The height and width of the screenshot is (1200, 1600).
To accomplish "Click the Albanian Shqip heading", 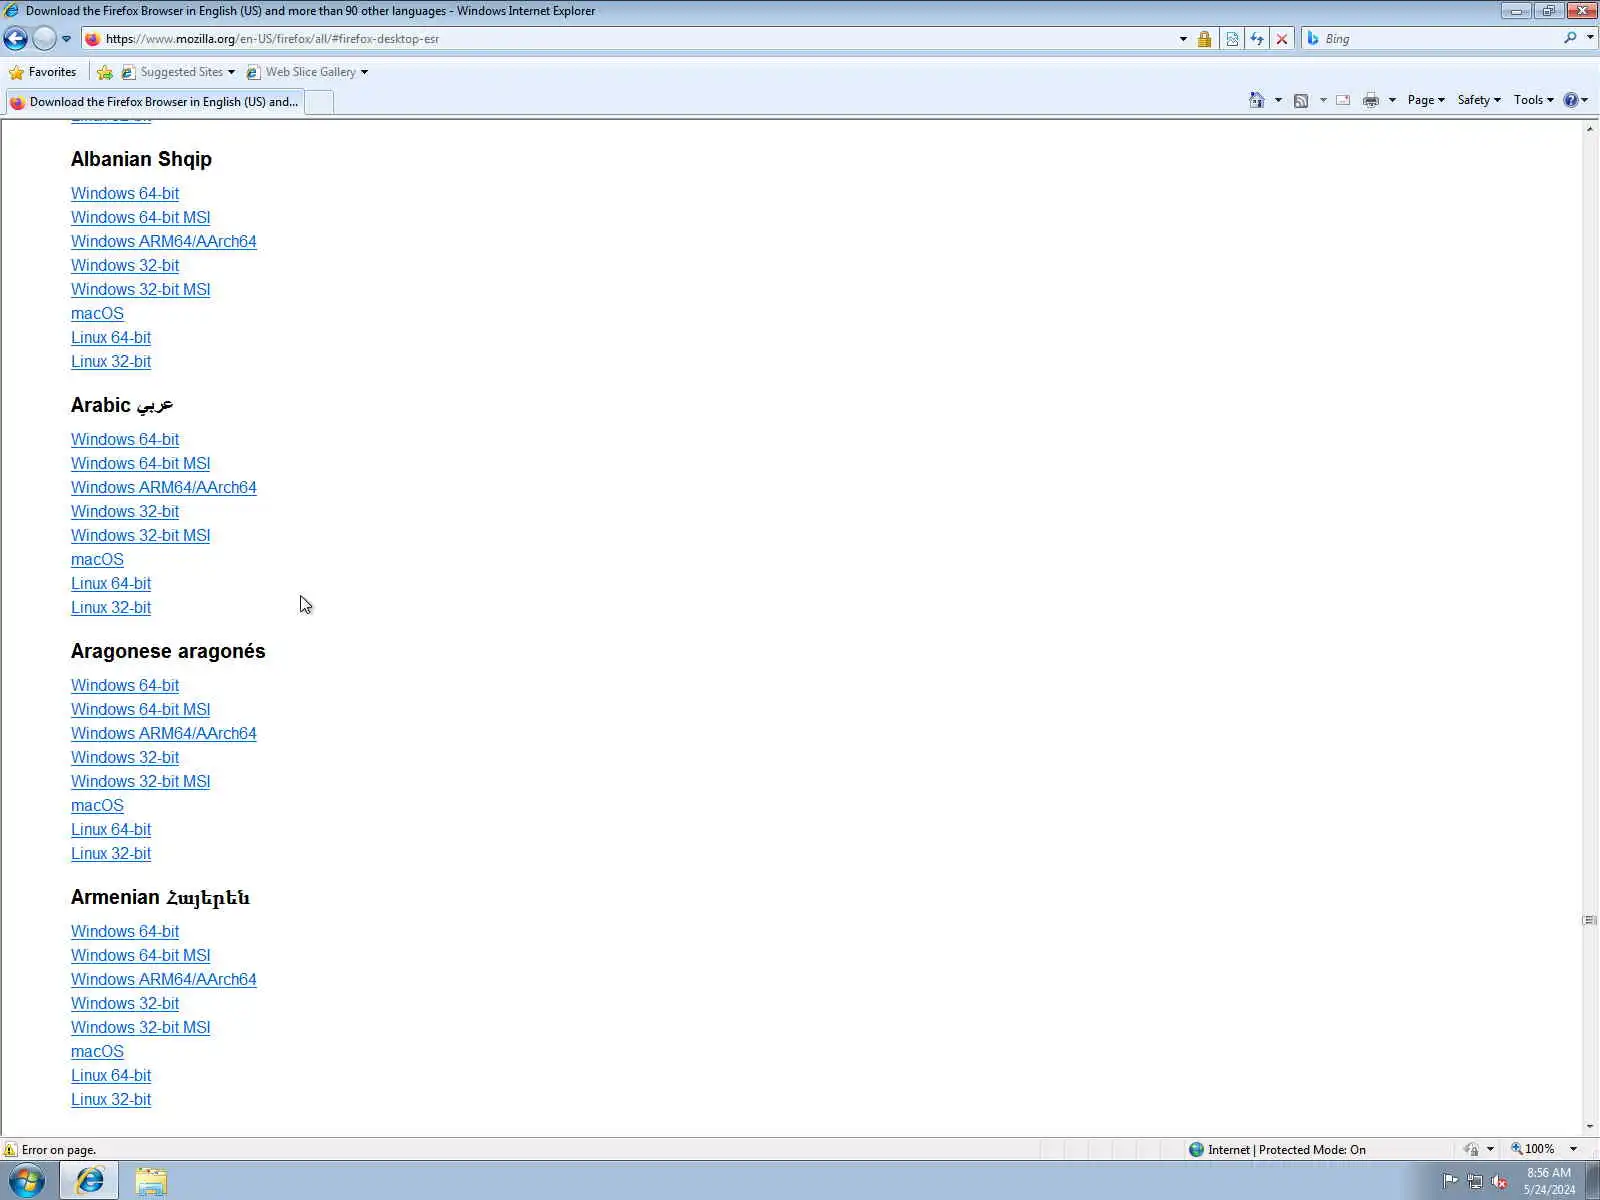I will (x=141, y=159).
